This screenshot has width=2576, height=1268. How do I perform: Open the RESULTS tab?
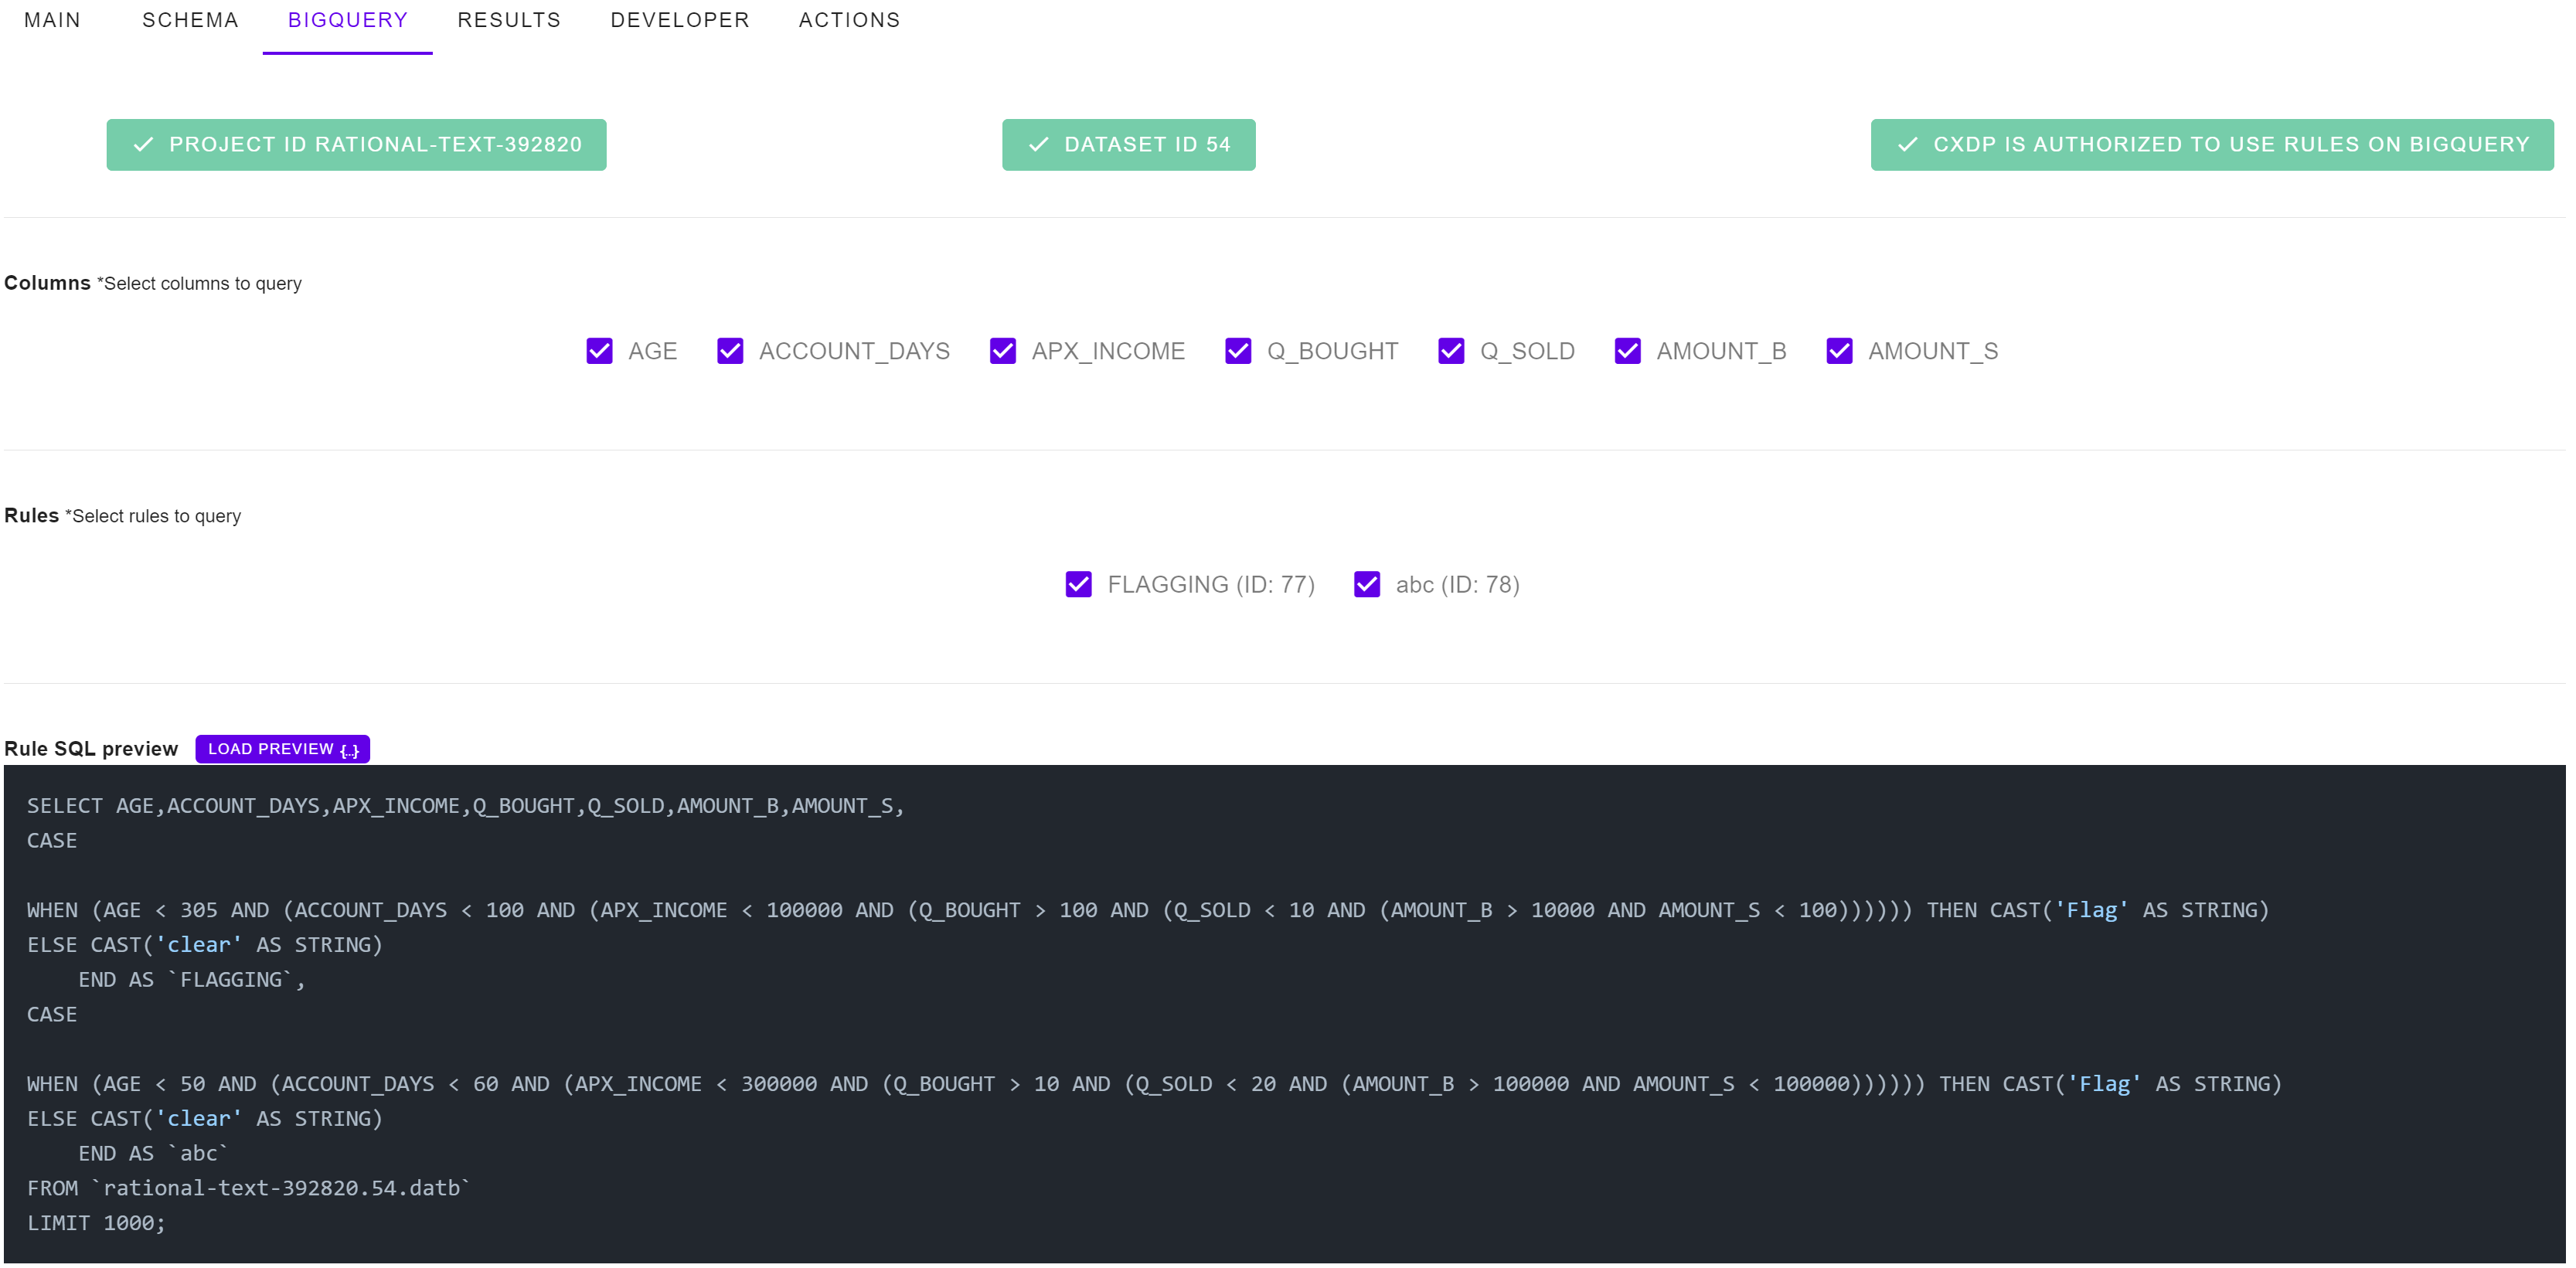[x=509, y=20]
